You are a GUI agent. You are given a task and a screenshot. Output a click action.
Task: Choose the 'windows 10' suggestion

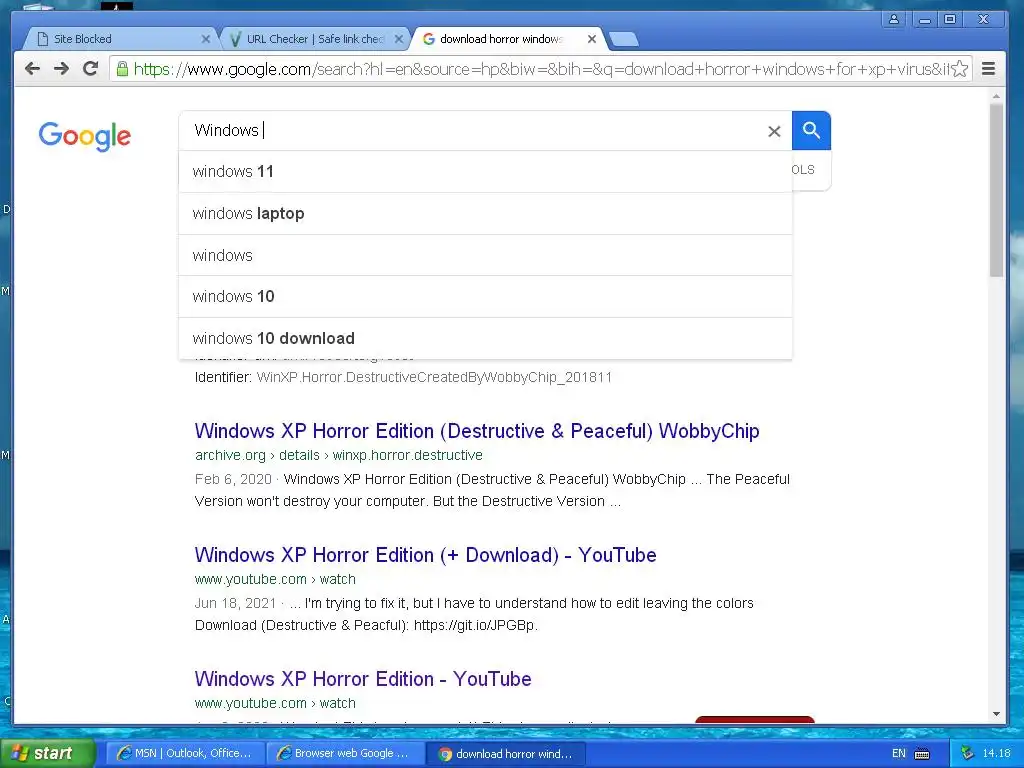coord(485,296)
